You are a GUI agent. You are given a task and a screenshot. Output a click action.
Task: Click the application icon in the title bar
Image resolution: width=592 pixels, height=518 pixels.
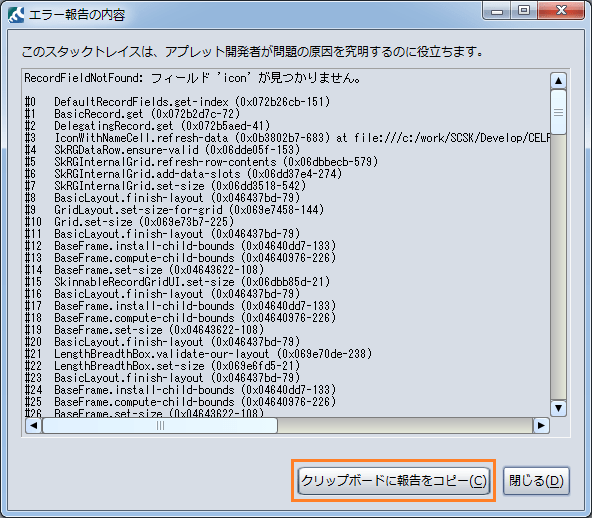tap(16, 15)
